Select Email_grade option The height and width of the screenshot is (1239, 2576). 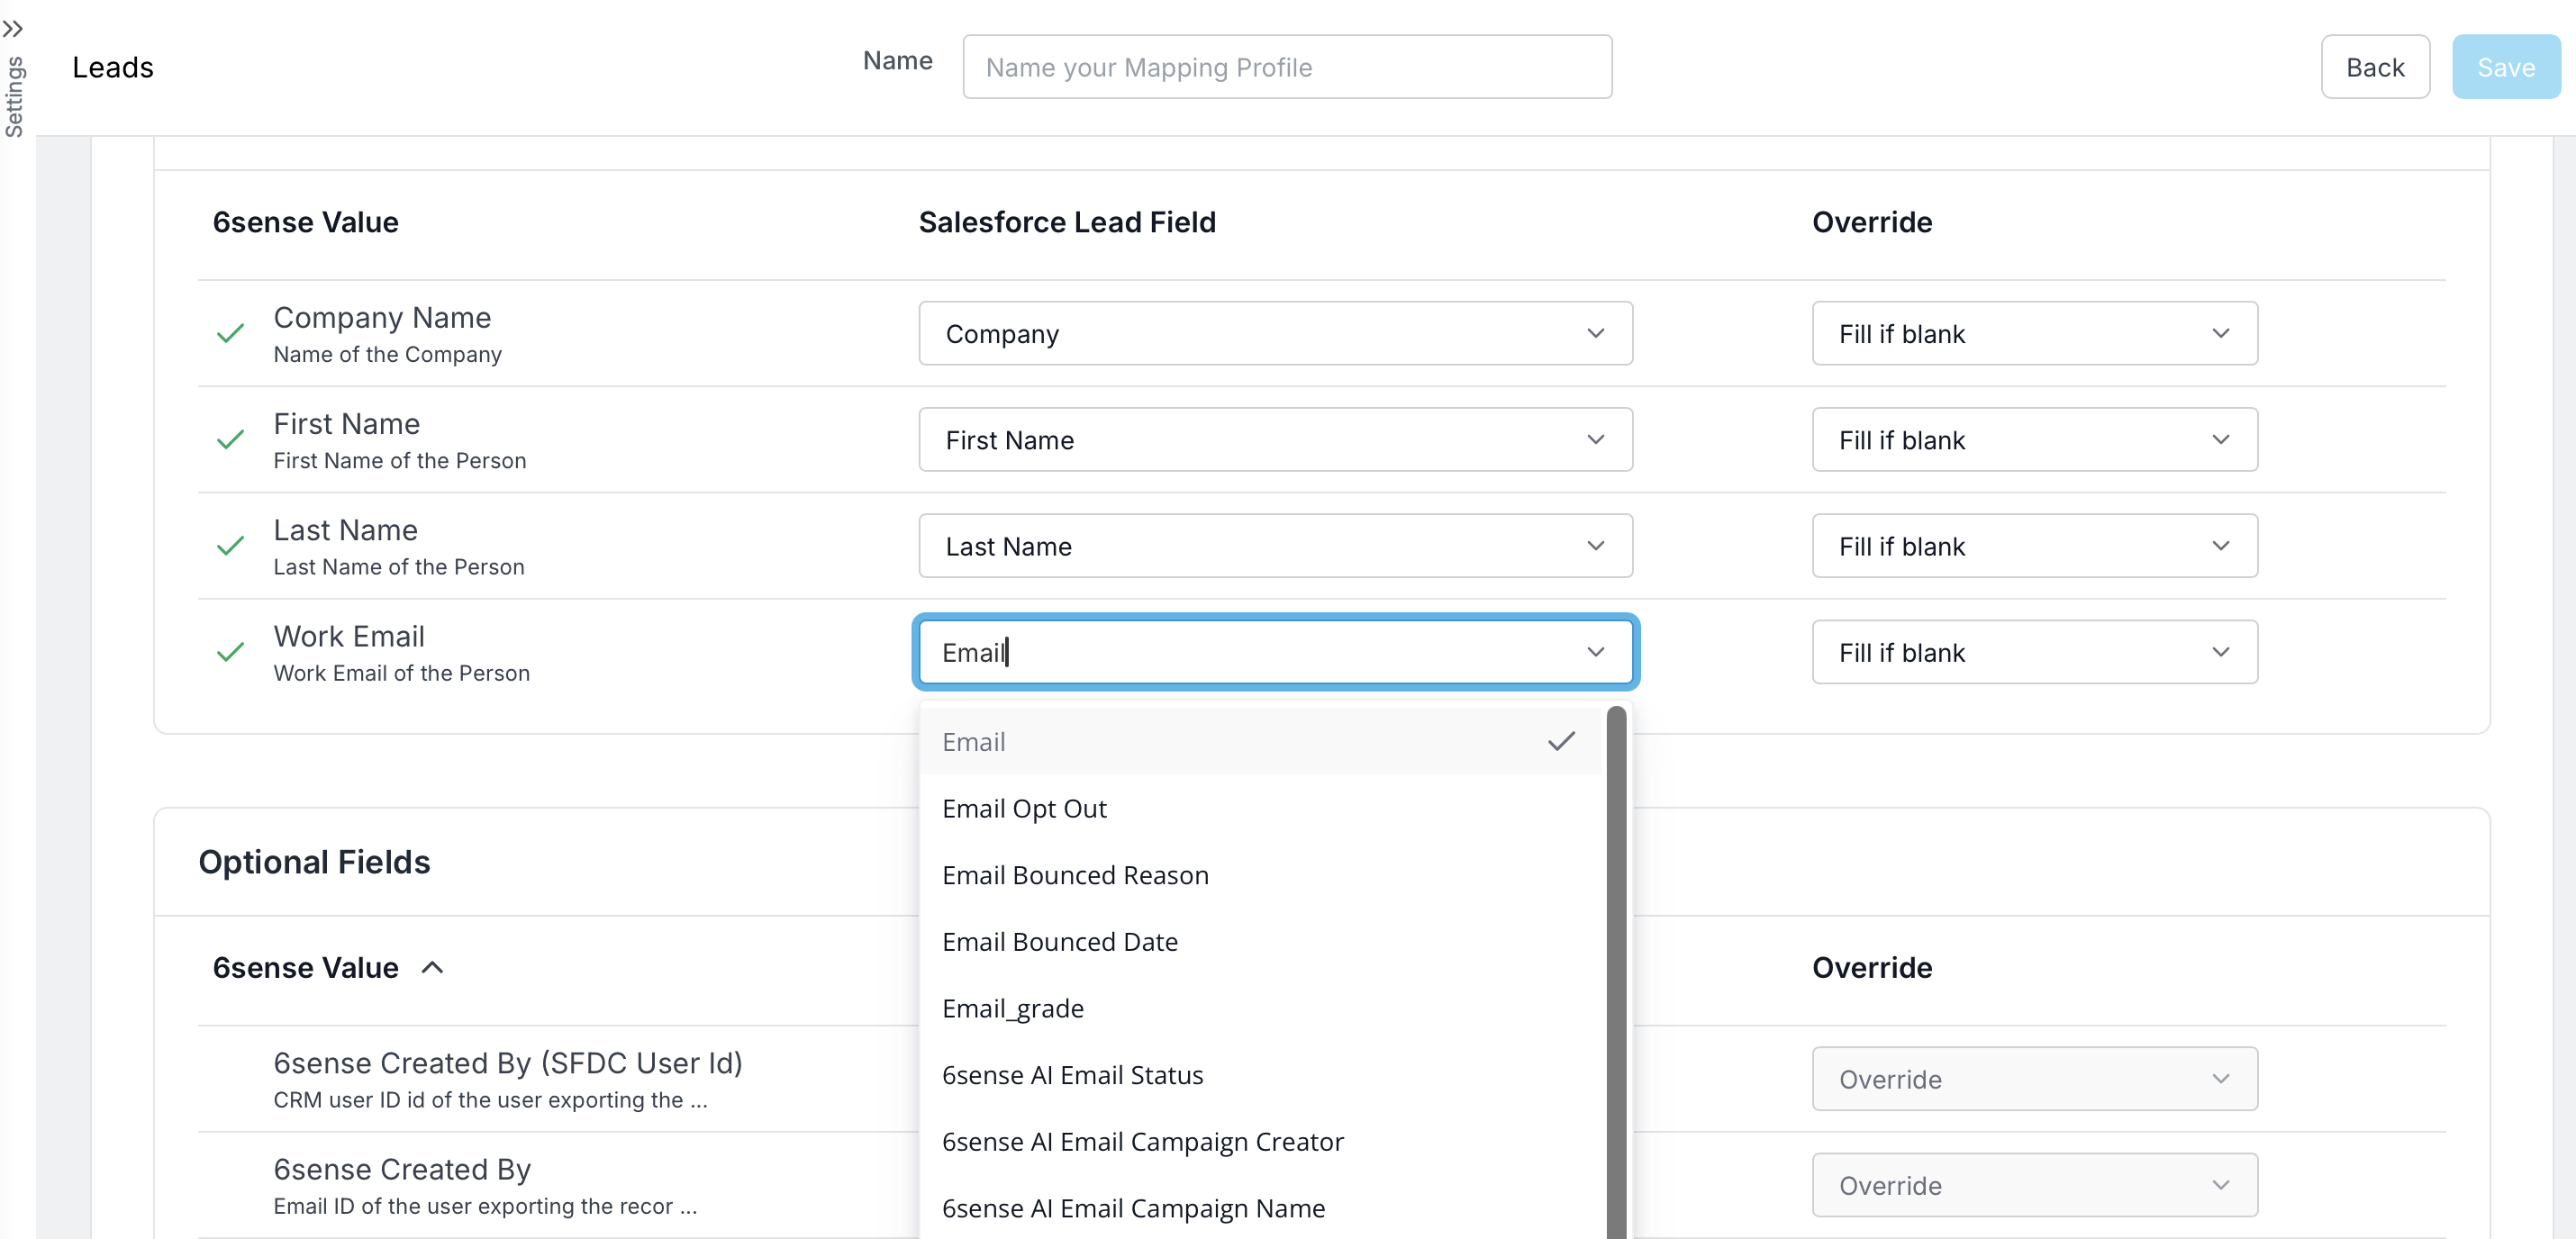pyautogui.click(x=1260, y=1008)
